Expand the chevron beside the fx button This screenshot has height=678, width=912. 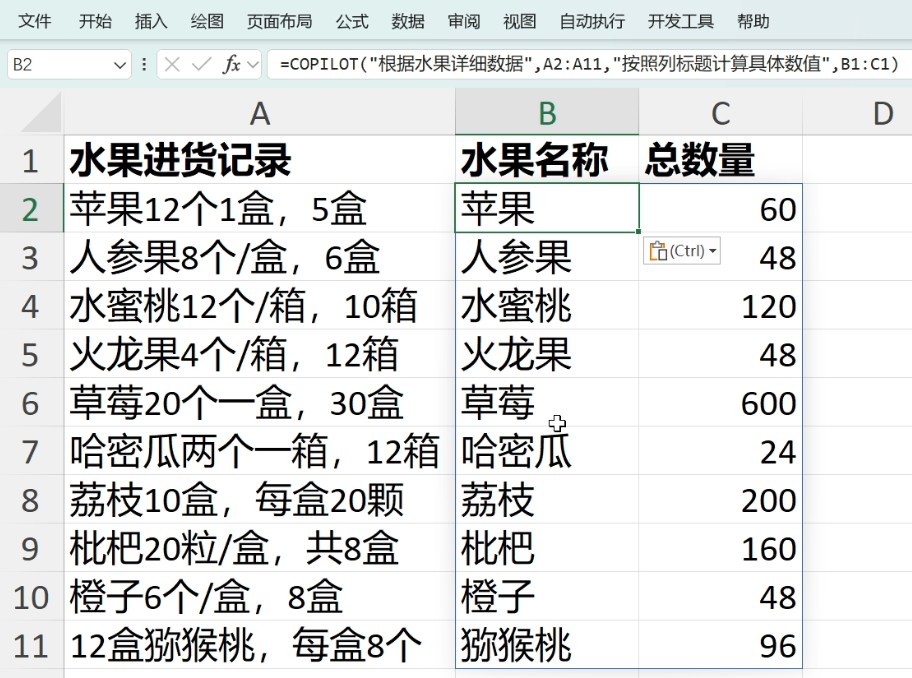(x=252, y=65)
